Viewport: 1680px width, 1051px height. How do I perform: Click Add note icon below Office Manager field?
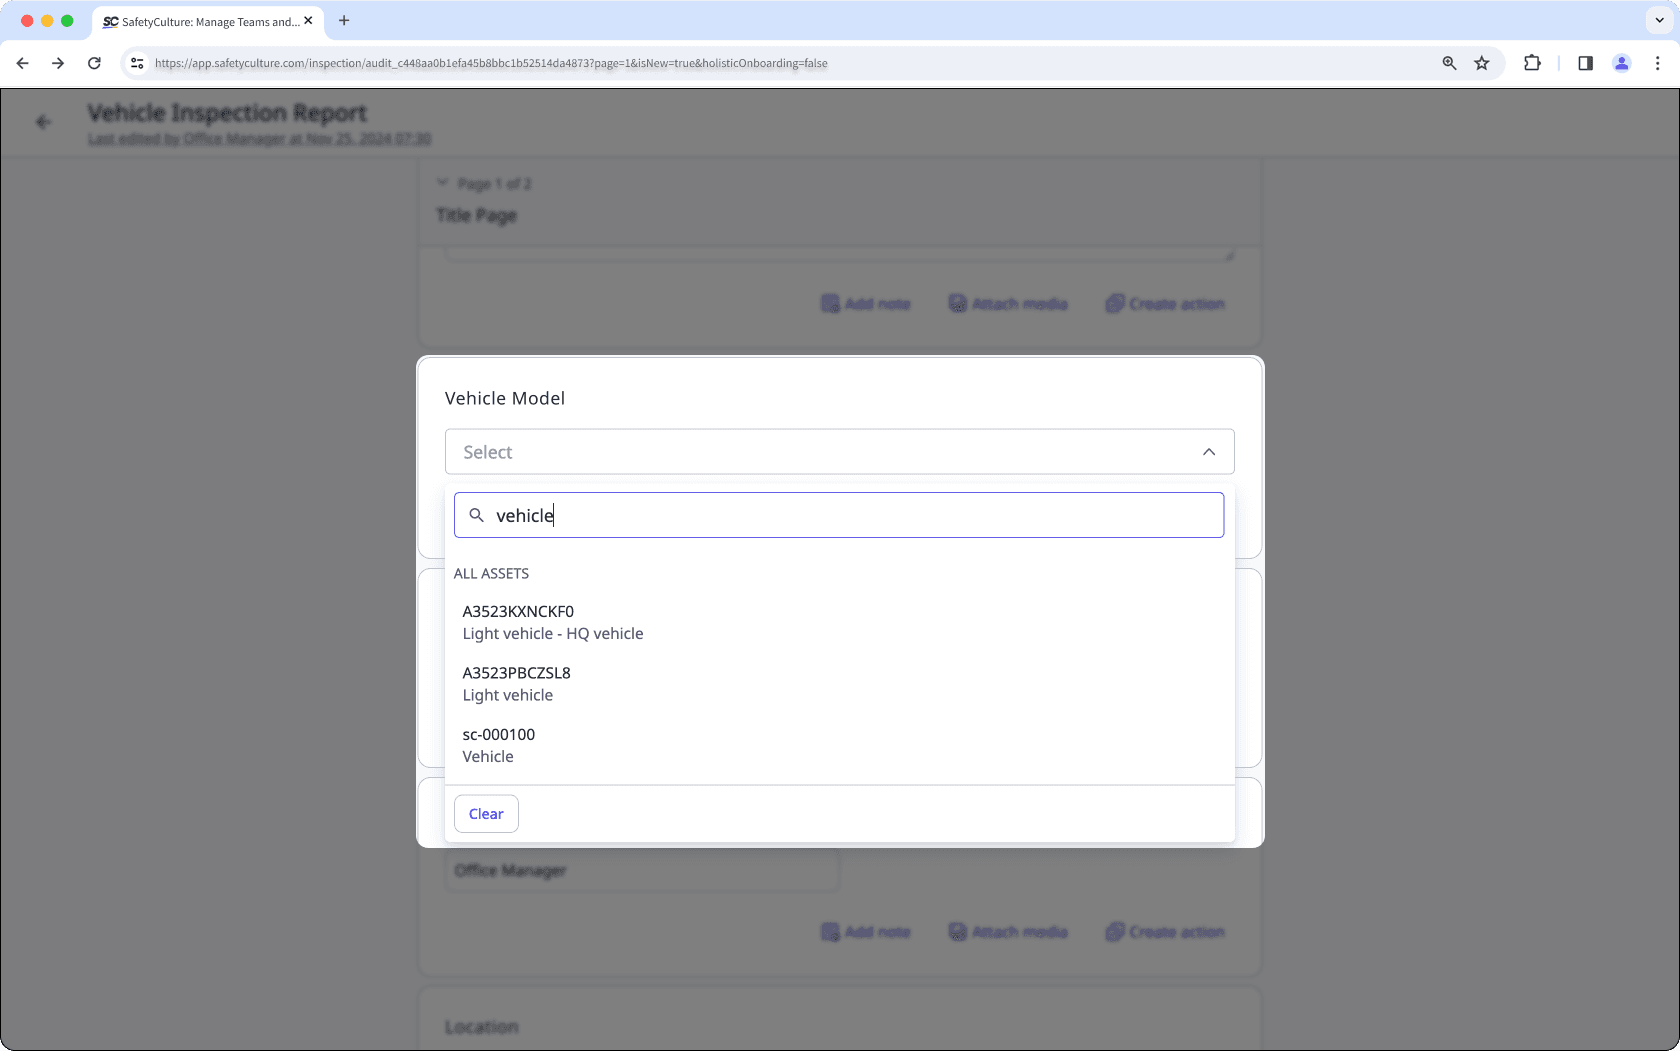pyautogui.click(x=830, y=931)
